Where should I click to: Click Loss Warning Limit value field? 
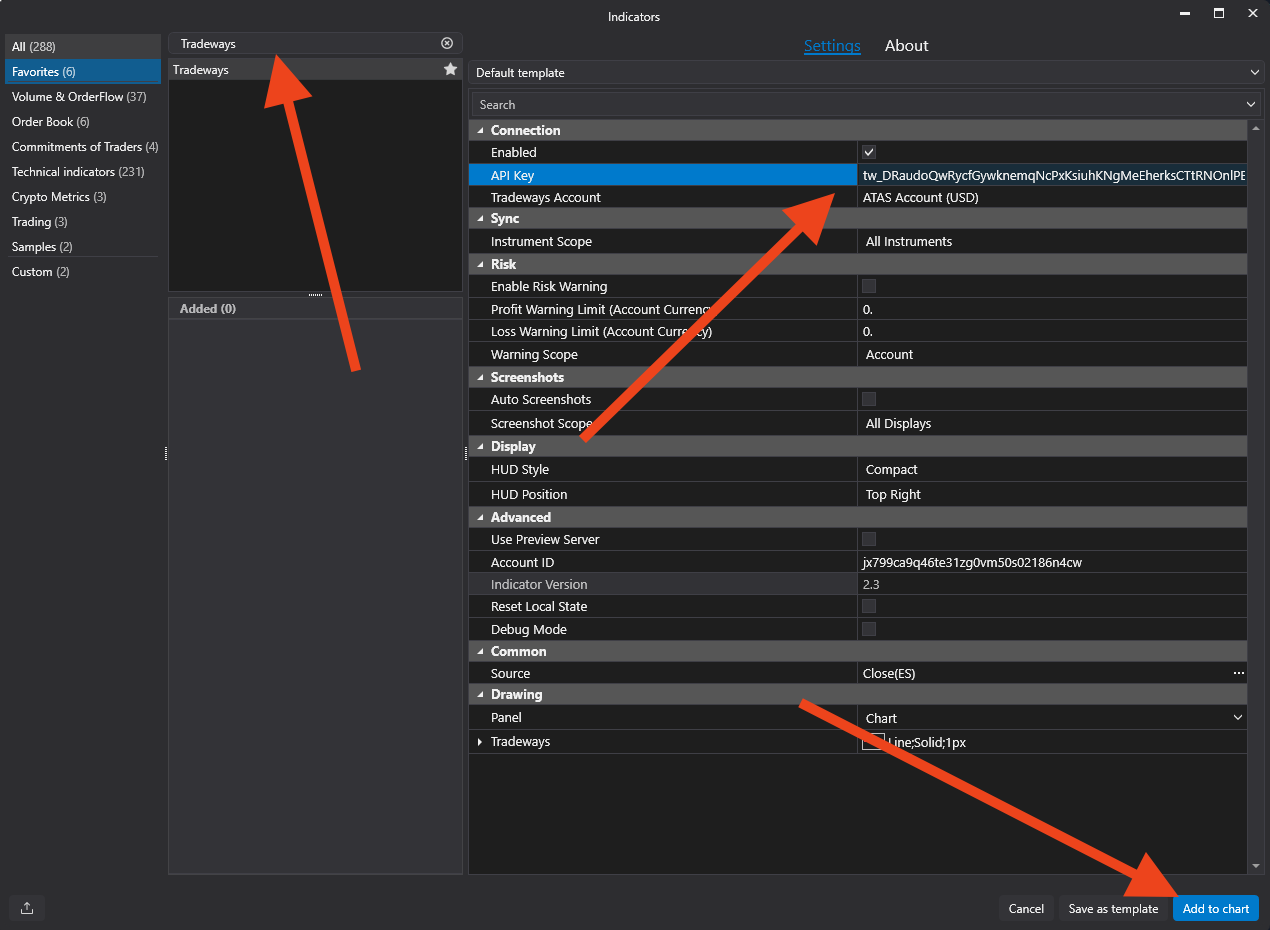(1053, 331)
